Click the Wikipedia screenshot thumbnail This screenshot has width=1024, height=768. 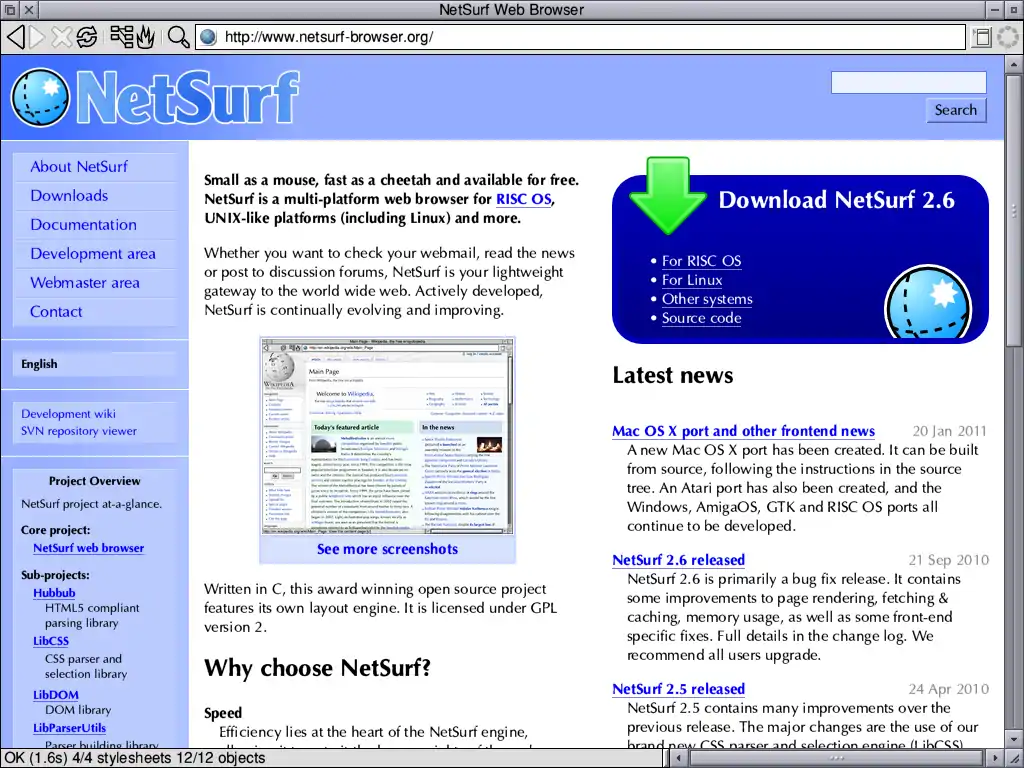(387, 436)
